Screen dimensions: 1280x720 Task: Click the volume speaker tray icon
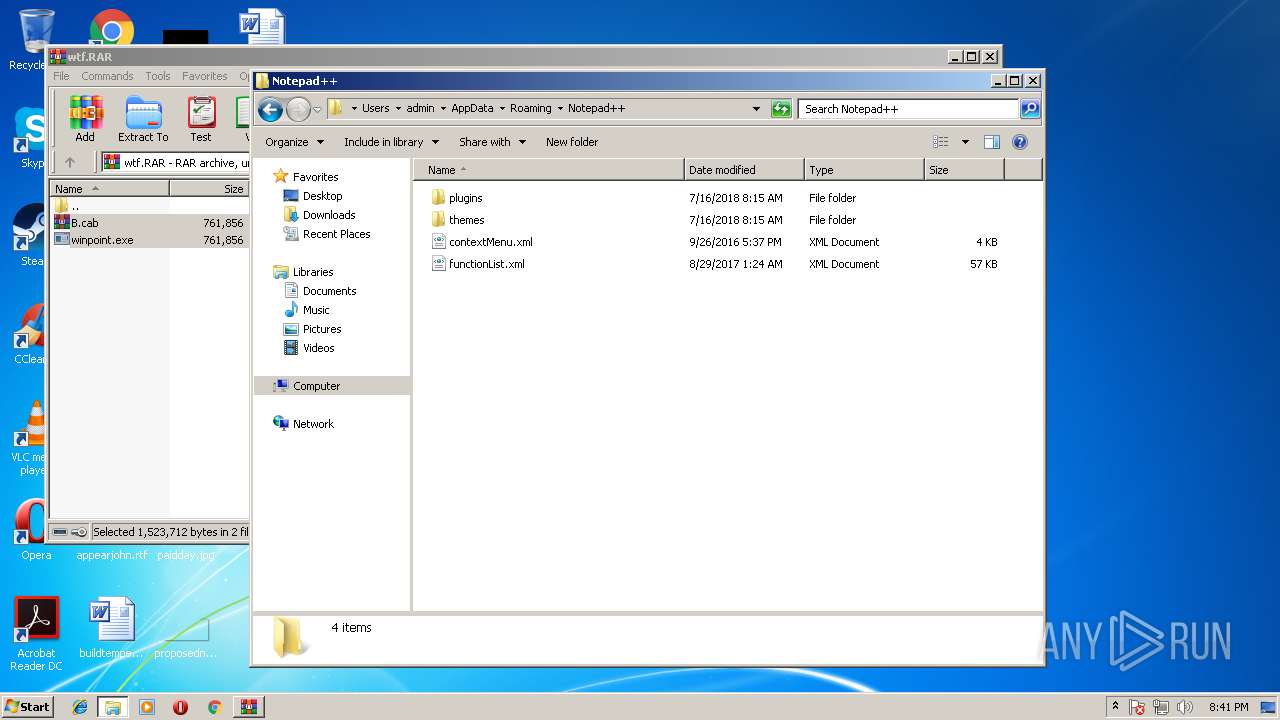(1186, 707)
